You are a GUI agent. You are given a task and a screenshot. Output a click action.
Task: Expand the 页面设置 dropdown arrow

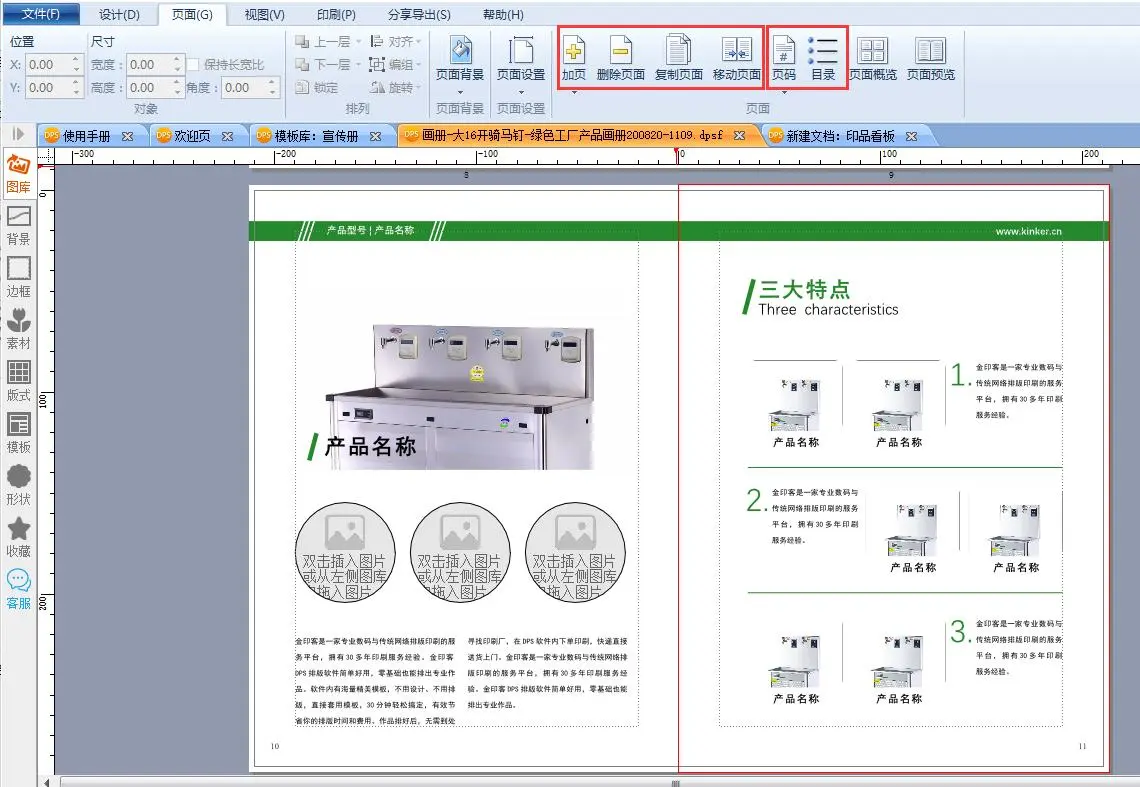[x=520, y=92]
